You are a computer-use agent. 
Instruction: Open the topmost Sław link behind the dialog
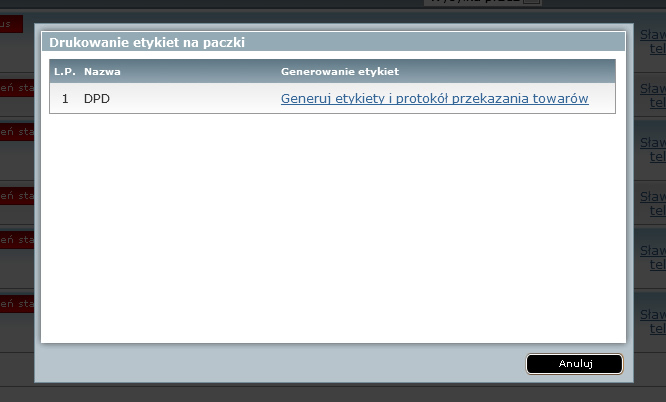tap(653, 34)
